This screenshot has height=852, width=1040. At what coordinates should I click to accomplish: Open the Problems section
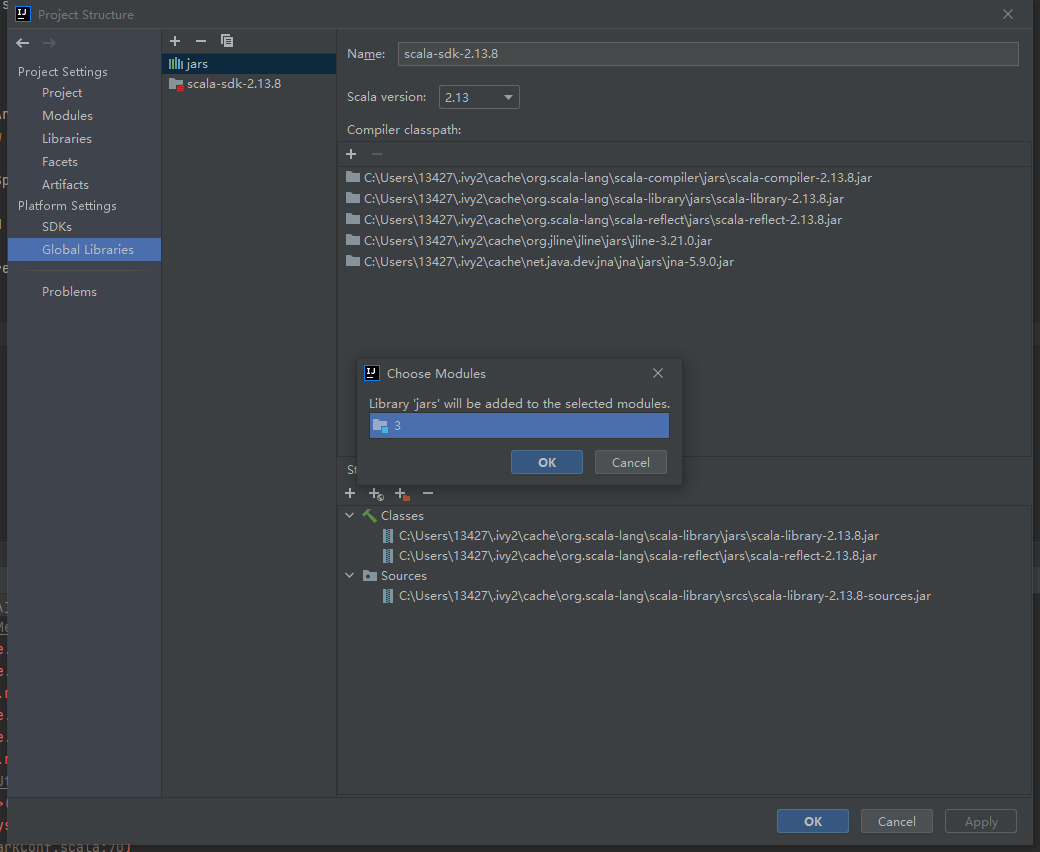click(69, 292)
